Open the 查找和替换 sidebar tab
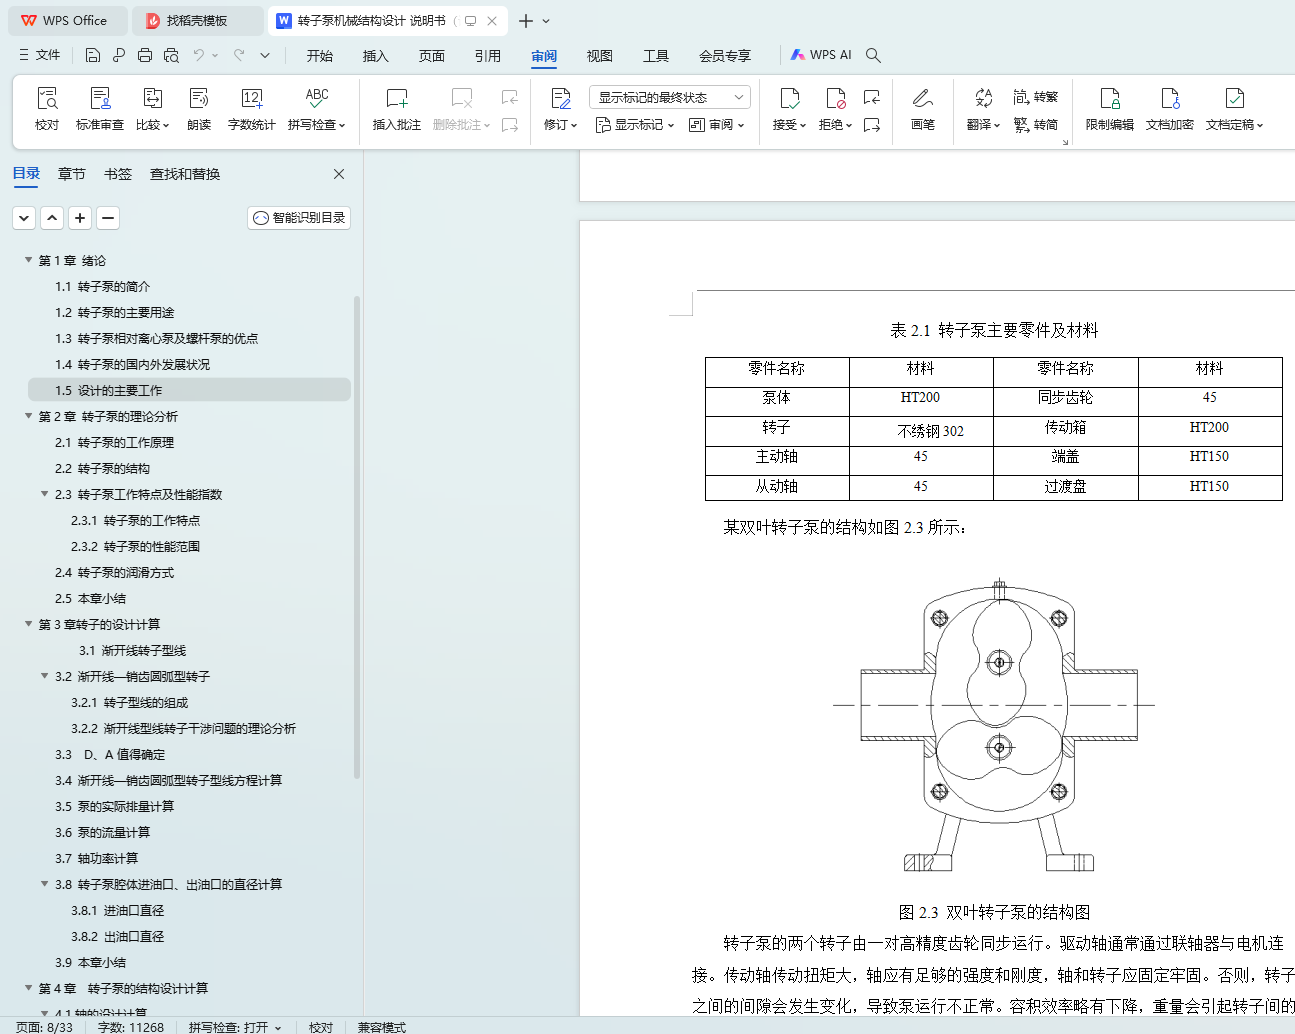The height and width of the screenshot is (1034, 1295). pos(185,174)
